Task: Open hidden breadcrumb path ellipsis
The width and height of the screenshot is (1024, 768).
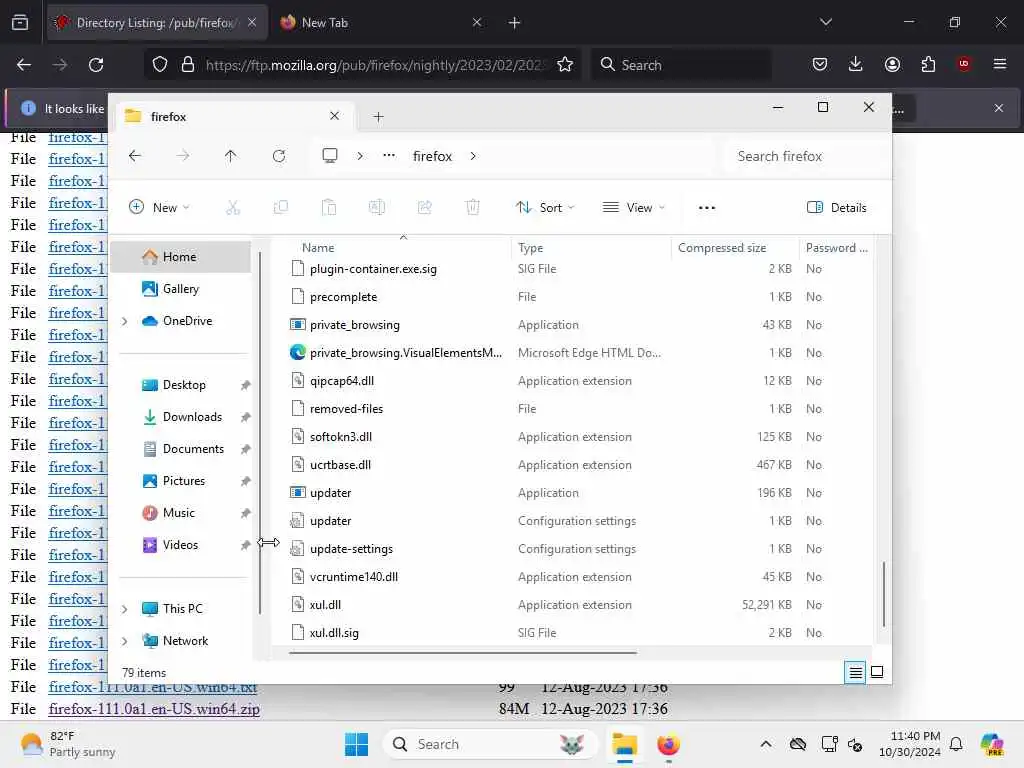Action: click(x=389, y=156)
